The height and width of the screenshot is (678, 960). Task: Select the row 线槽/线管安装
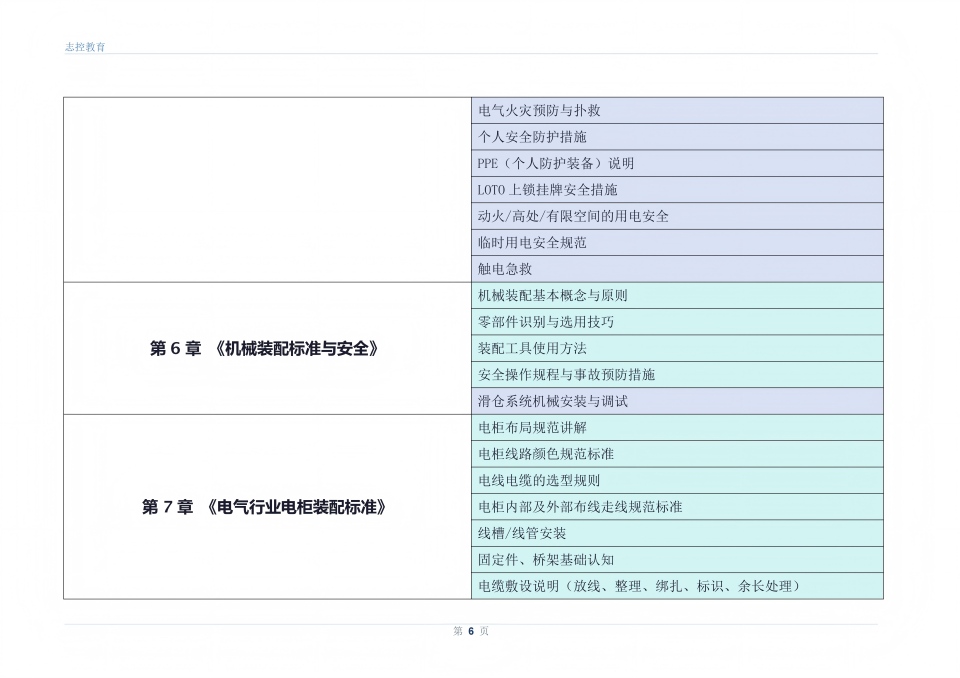(x=677, y=533)
